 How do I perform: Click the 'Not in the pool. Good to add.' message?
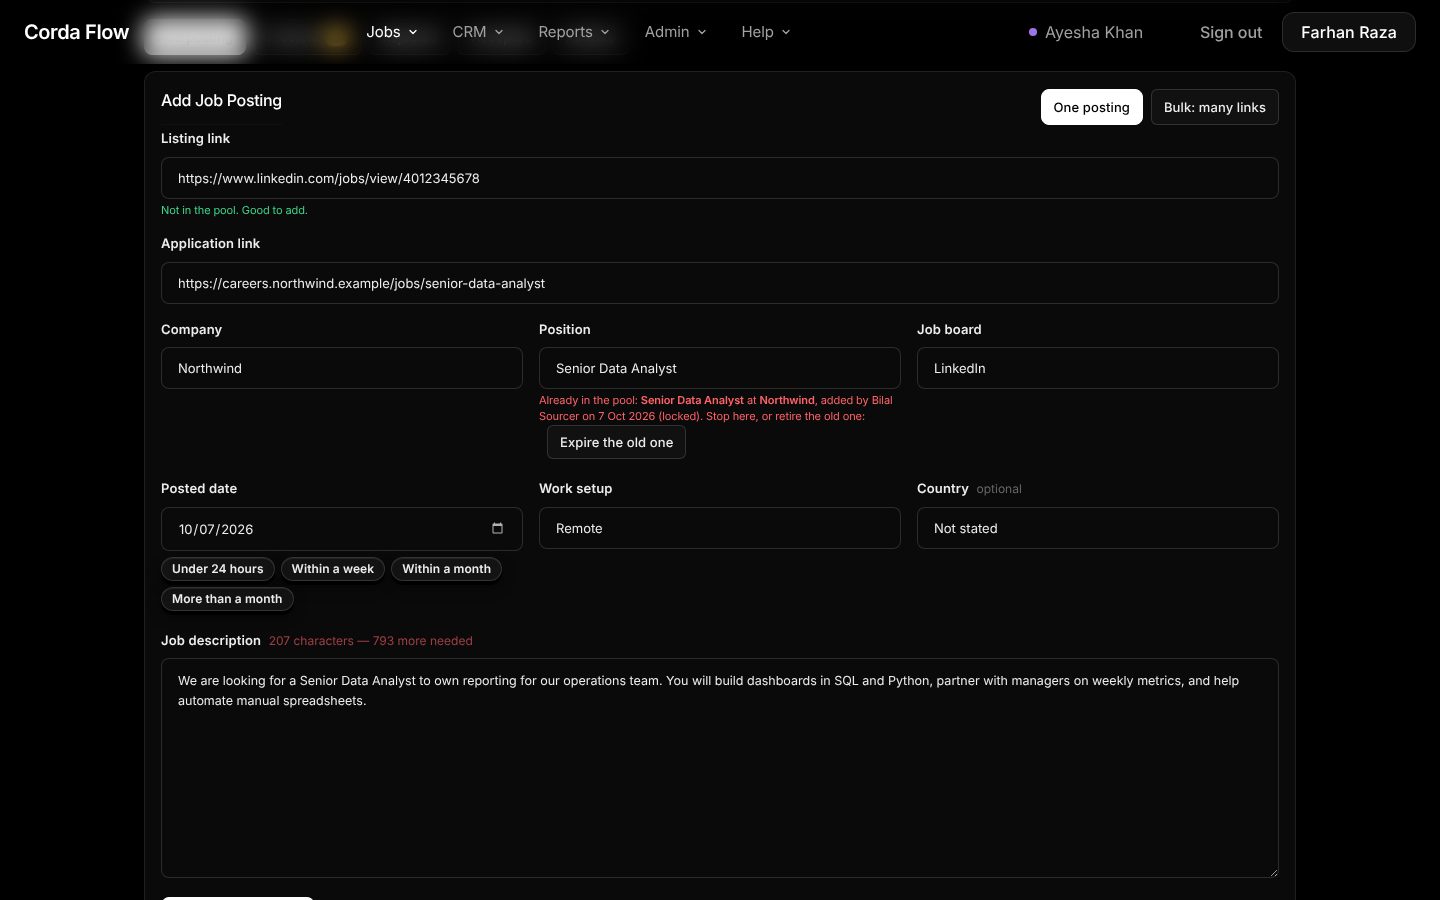(x=234, y=210)
